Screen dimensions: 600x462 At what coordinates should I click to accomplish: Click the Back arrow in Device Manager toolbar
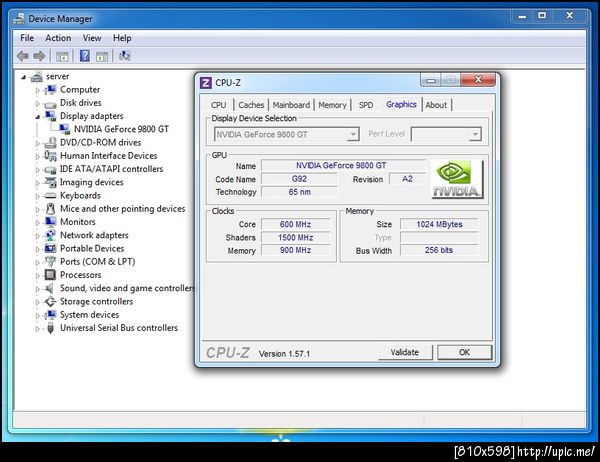(x=23, y=56)
